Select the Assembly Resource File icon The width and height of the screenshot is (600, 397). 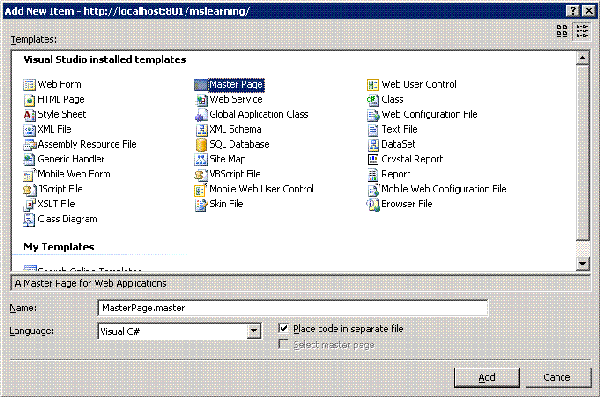tap(29, 145)
